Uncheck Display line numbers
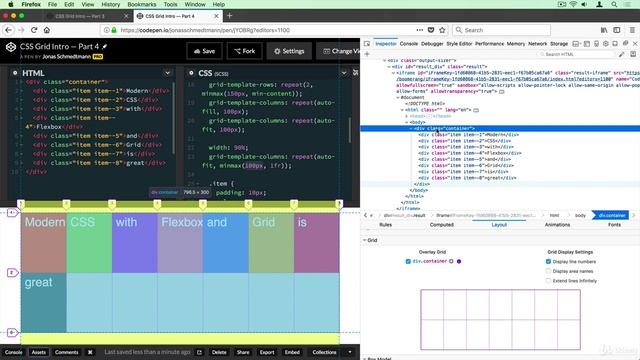Screen dimensions: 640x360 click(x=548, y=261)
